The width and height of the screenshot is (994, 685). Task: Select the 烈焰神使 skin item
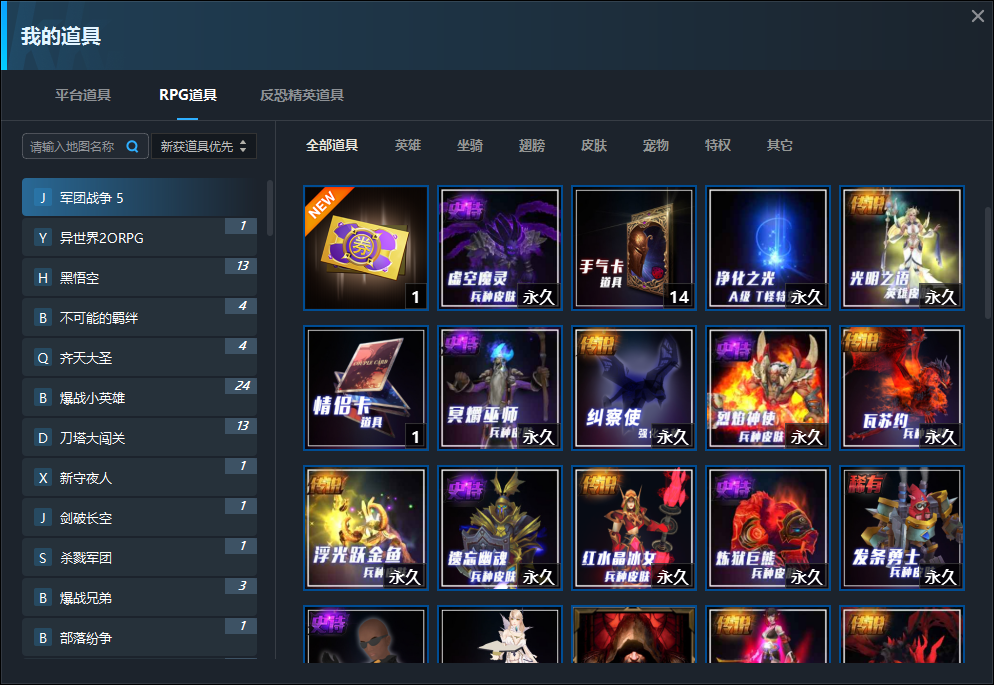coord(768,388)
